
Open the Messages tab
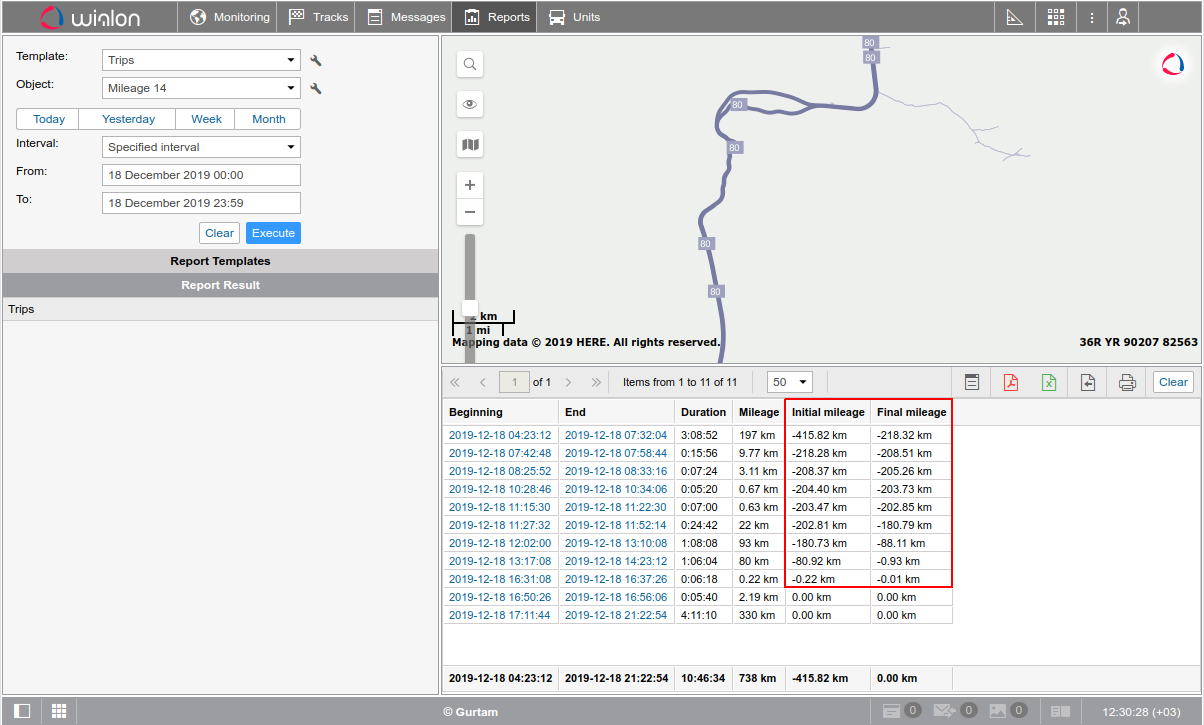tap(405, 17)
